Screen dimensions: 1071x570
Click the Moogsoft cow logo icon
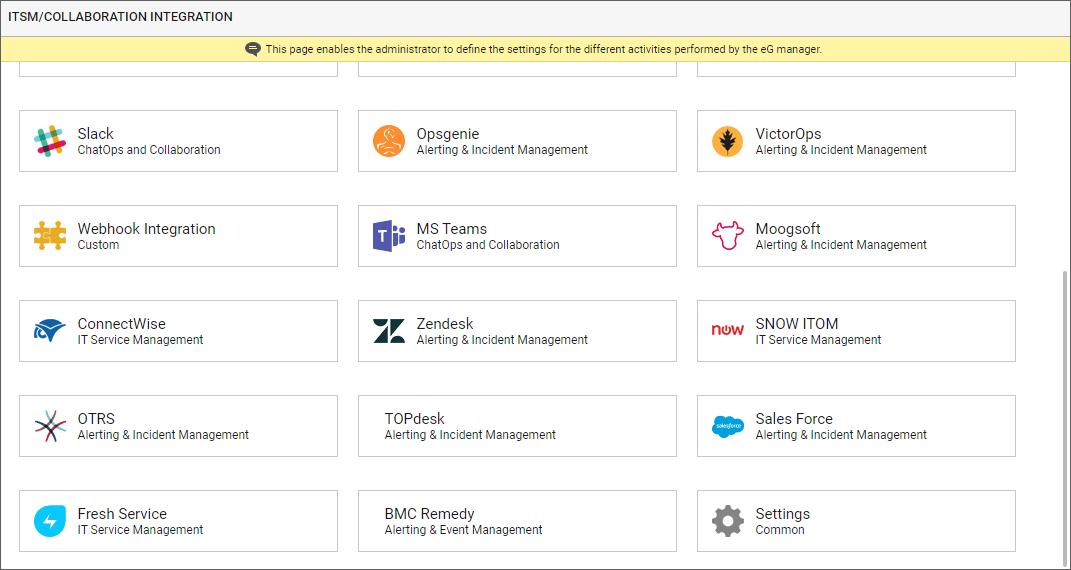pos(727,236)
